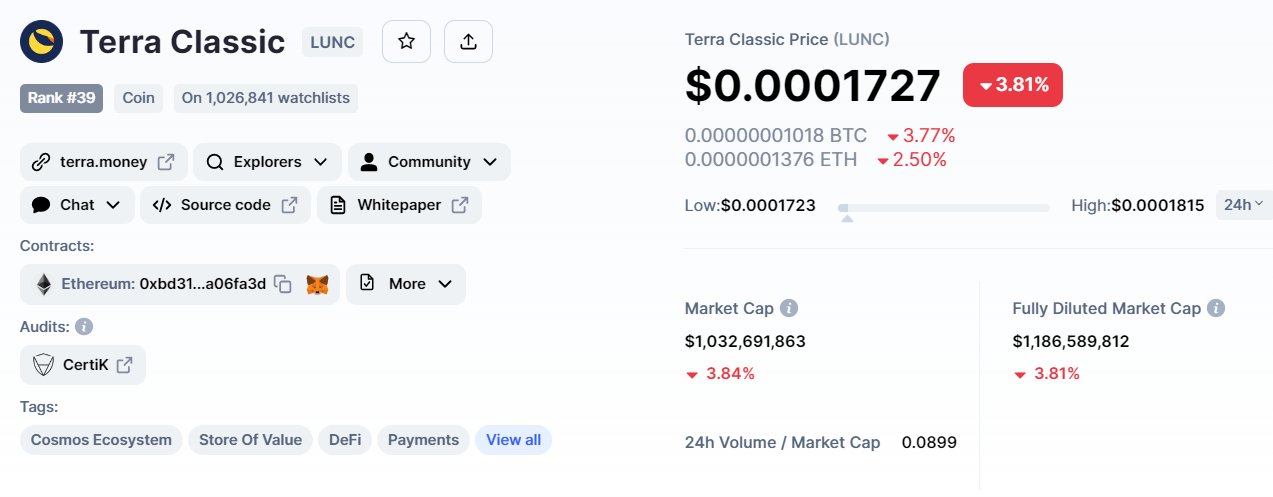Viewport: 1273px width, 497px height.
Task: Click the Terra Classic logo icon
Action: pos(41,42)
